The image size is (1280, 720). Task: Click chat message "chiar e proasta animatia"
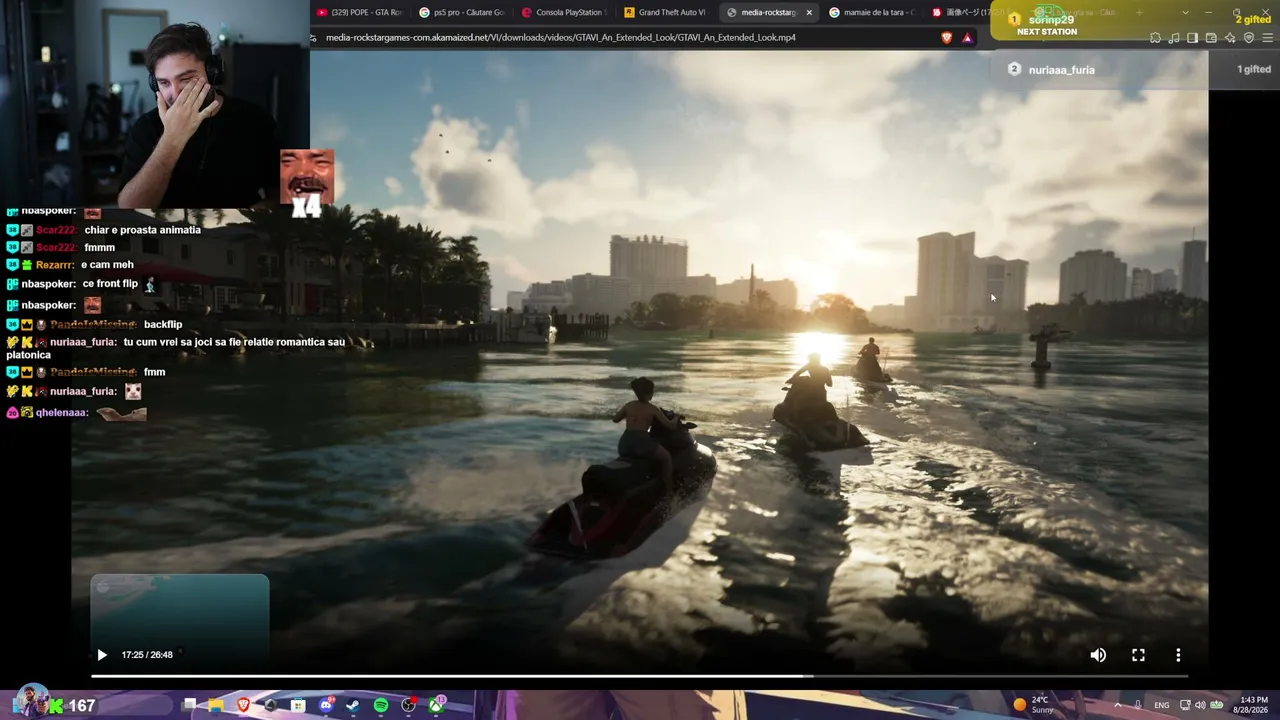(143, 230)
